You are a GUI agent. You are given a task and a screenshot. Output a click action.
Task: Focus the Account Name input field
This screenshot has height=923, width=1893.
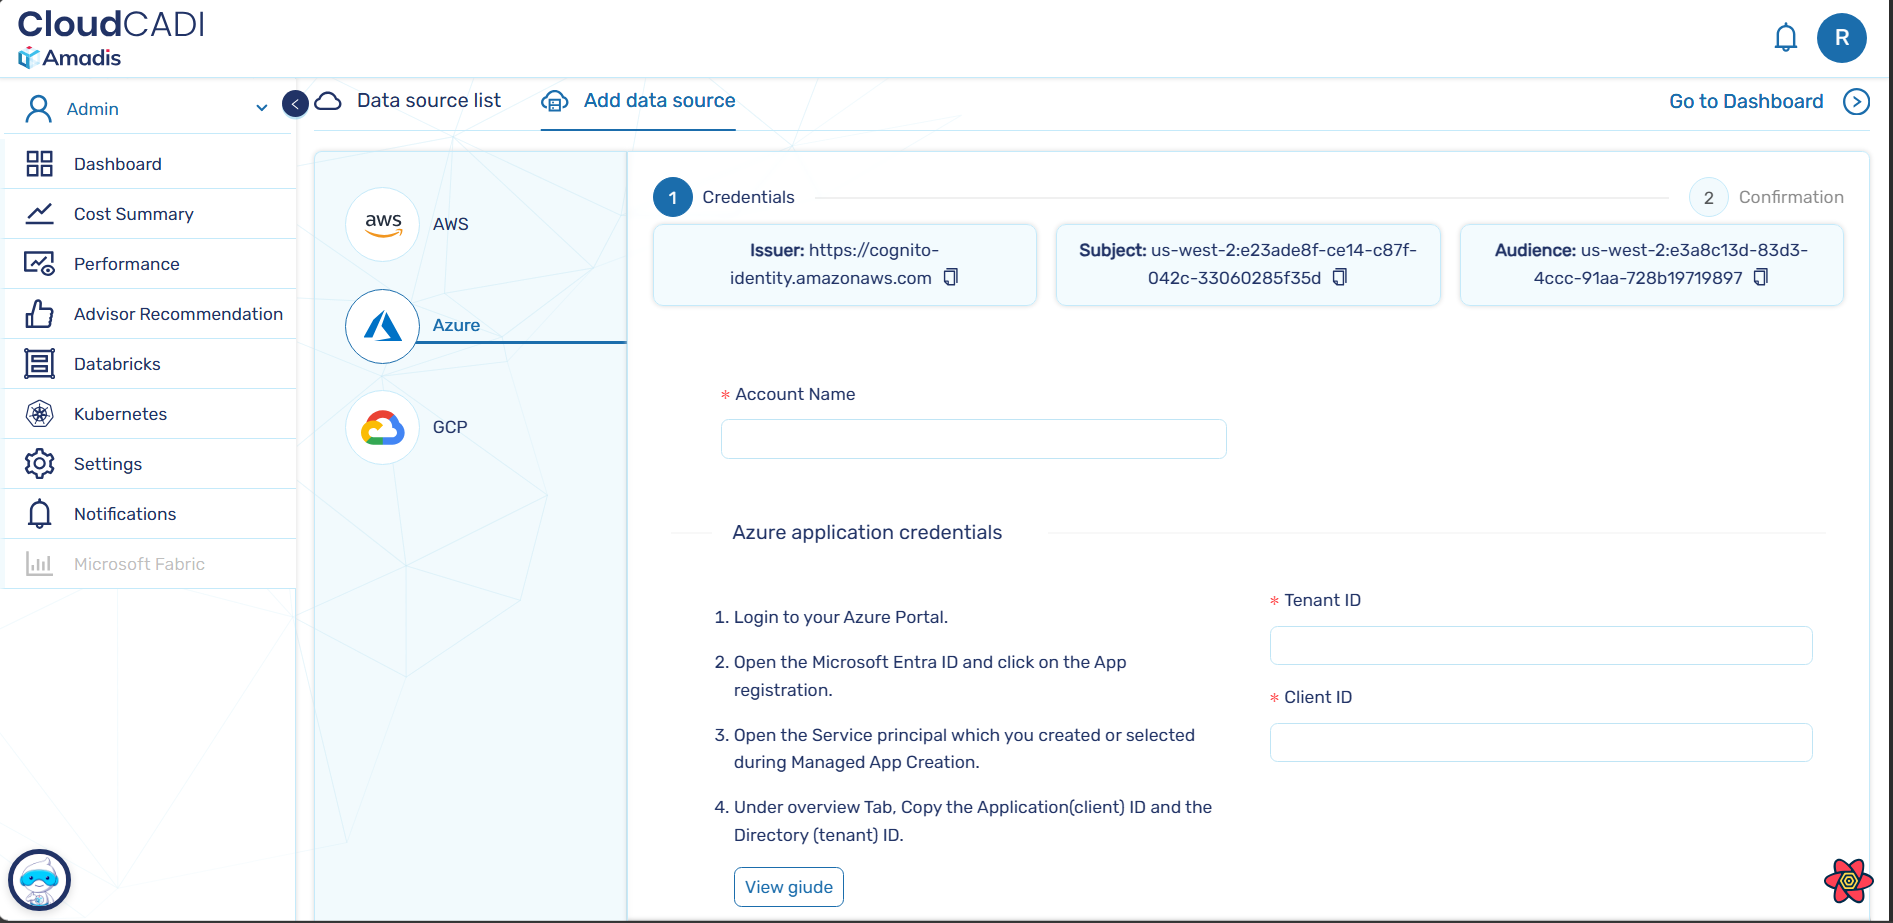click(x=973, y=439)
